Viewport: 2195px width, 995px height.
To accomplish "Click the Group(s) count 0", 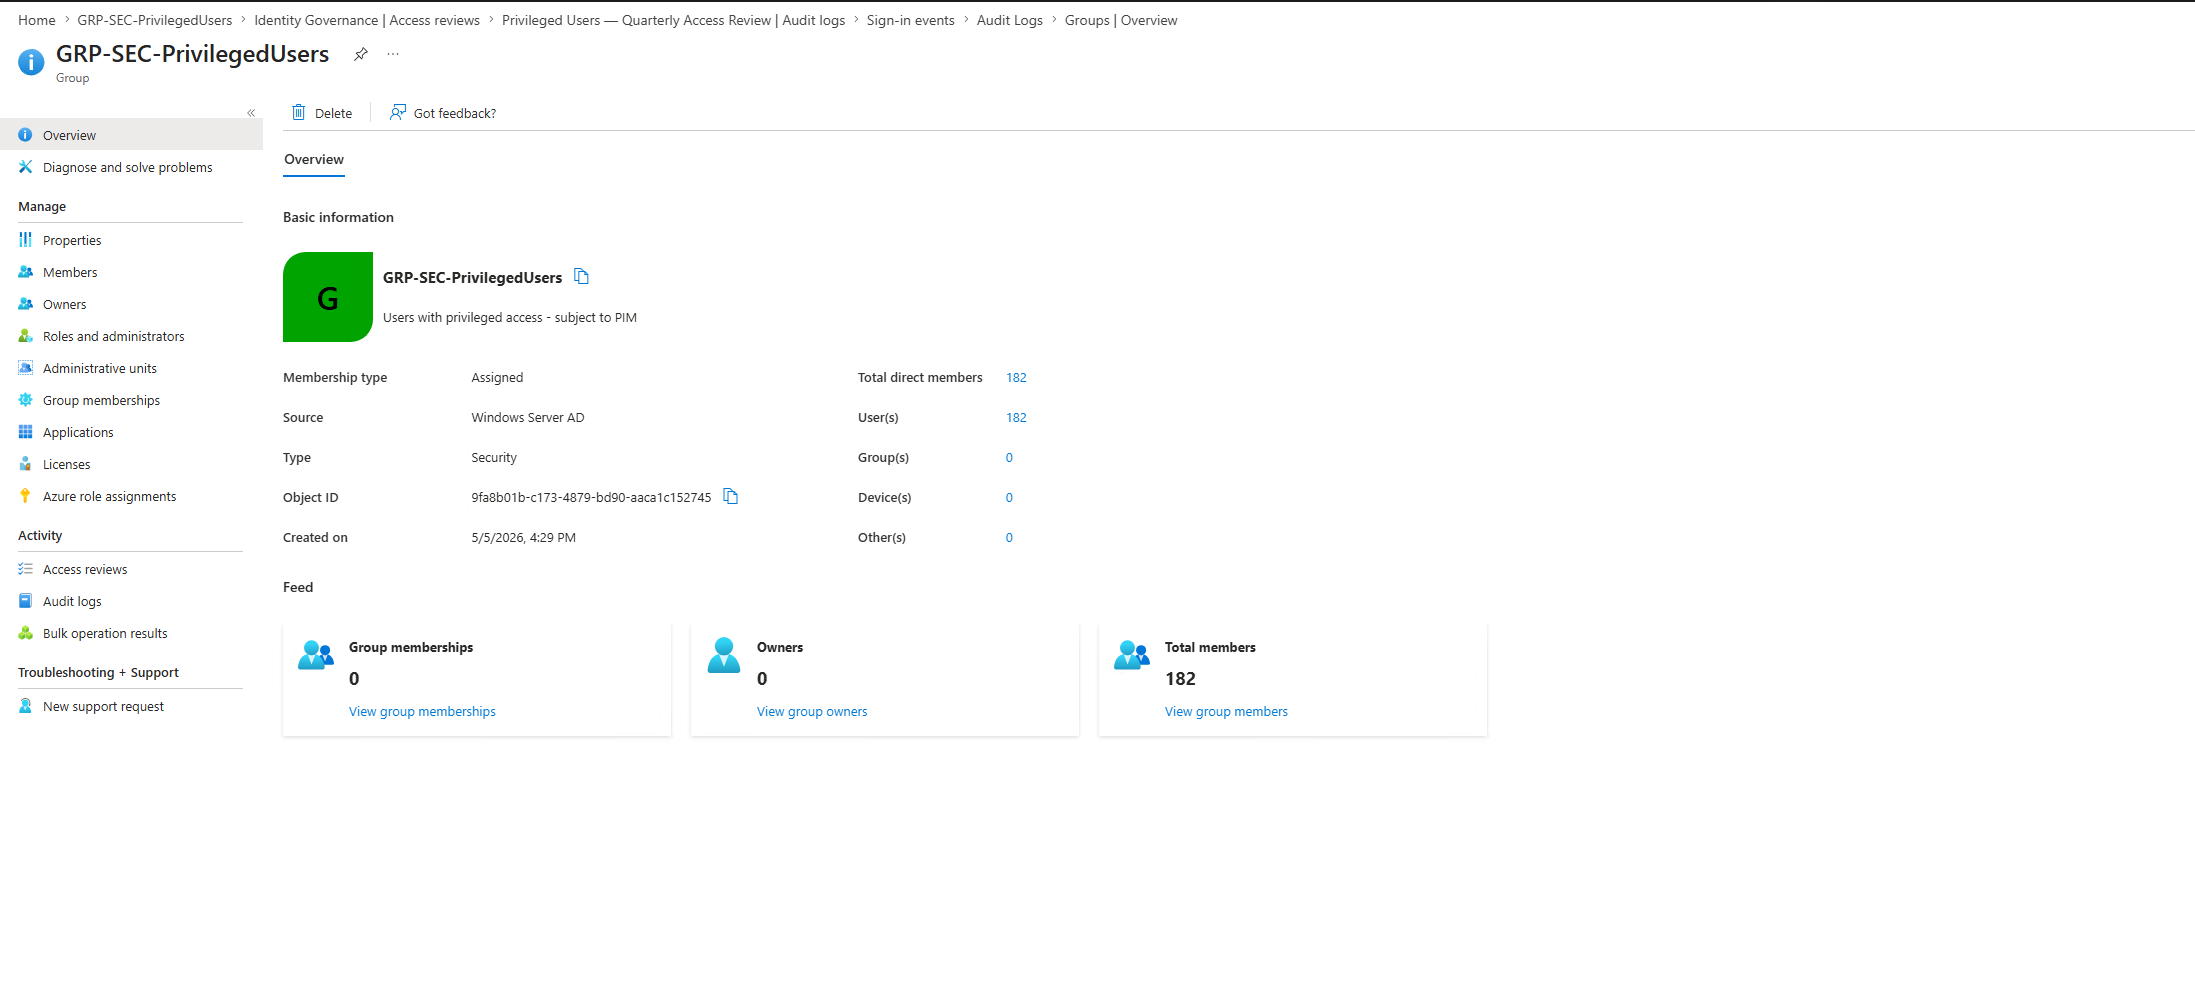I will (1009, 457).
